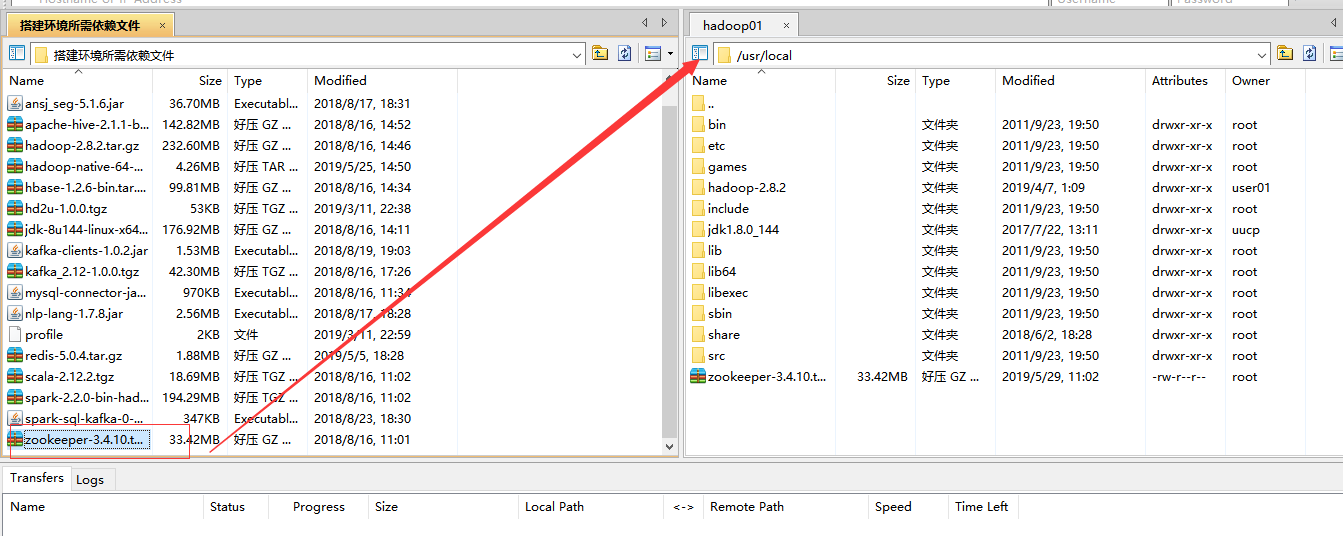The width and height of the screenshot is (1343, 536).
Task: Toggle the remote pane folder tree view
Action: 700,54
